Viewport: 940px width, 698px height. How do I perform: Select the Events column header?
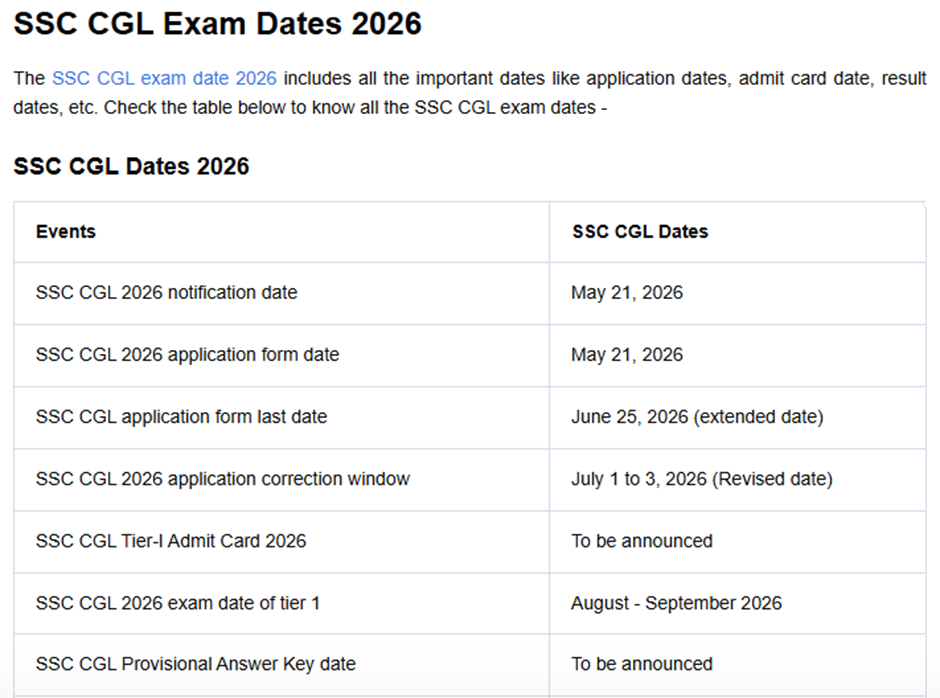pyautogui.click(x=65, y=231)
